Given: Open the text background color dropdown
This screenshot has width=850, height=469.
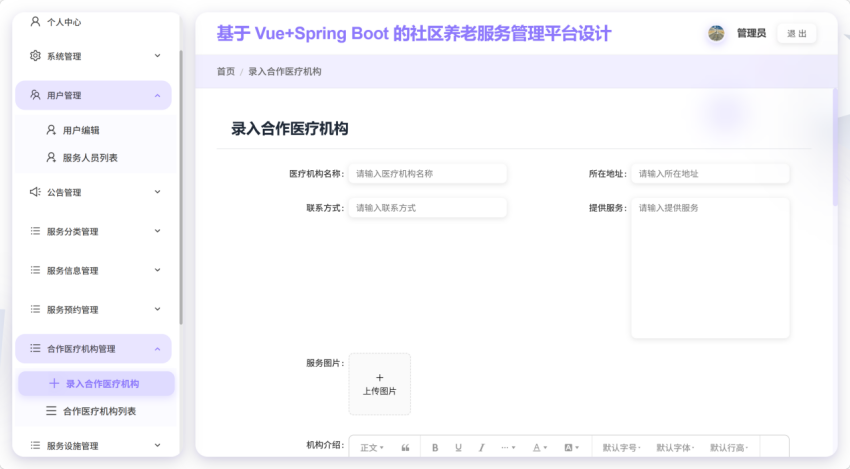Looking at the screenshot, I should (x=571, y=448).
